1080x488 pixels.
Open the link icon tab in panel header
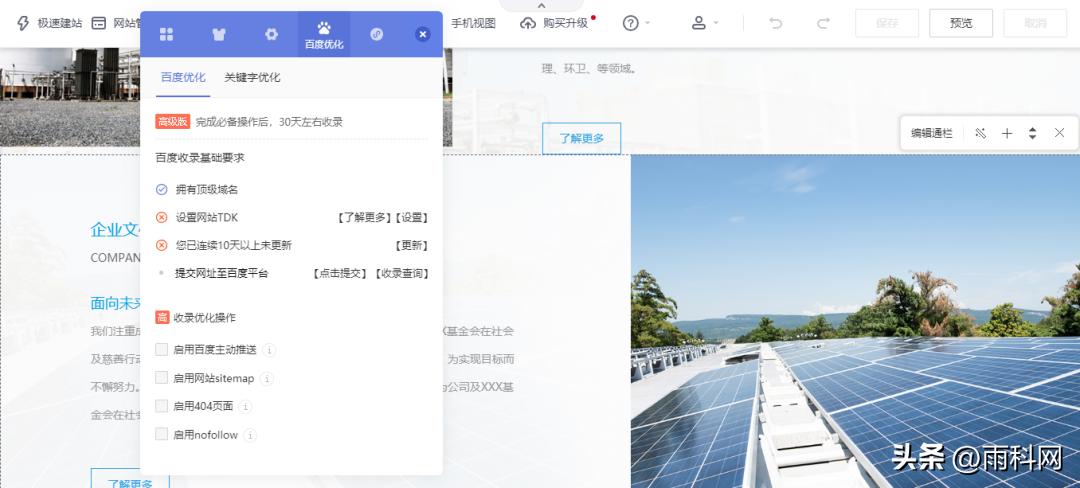(x=376, y=34)
